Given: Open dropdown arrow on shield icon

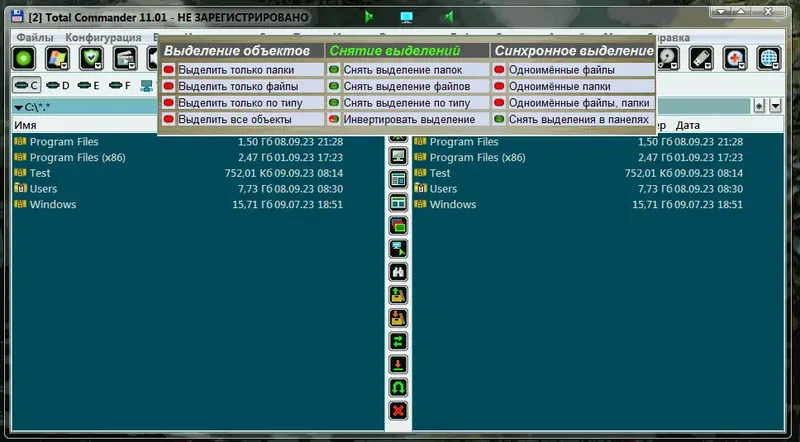Looking at the screenshot, I should click(98, 66).
